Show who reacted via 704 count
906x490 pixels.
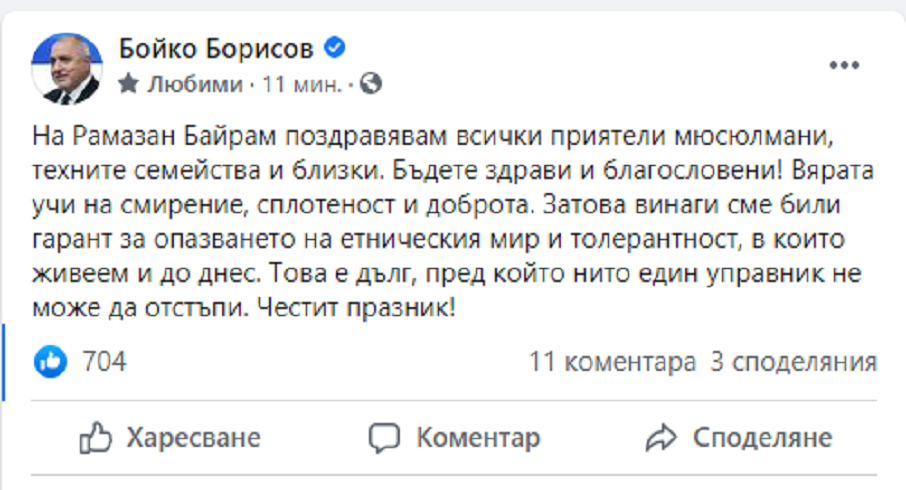[x=104, y=361]
